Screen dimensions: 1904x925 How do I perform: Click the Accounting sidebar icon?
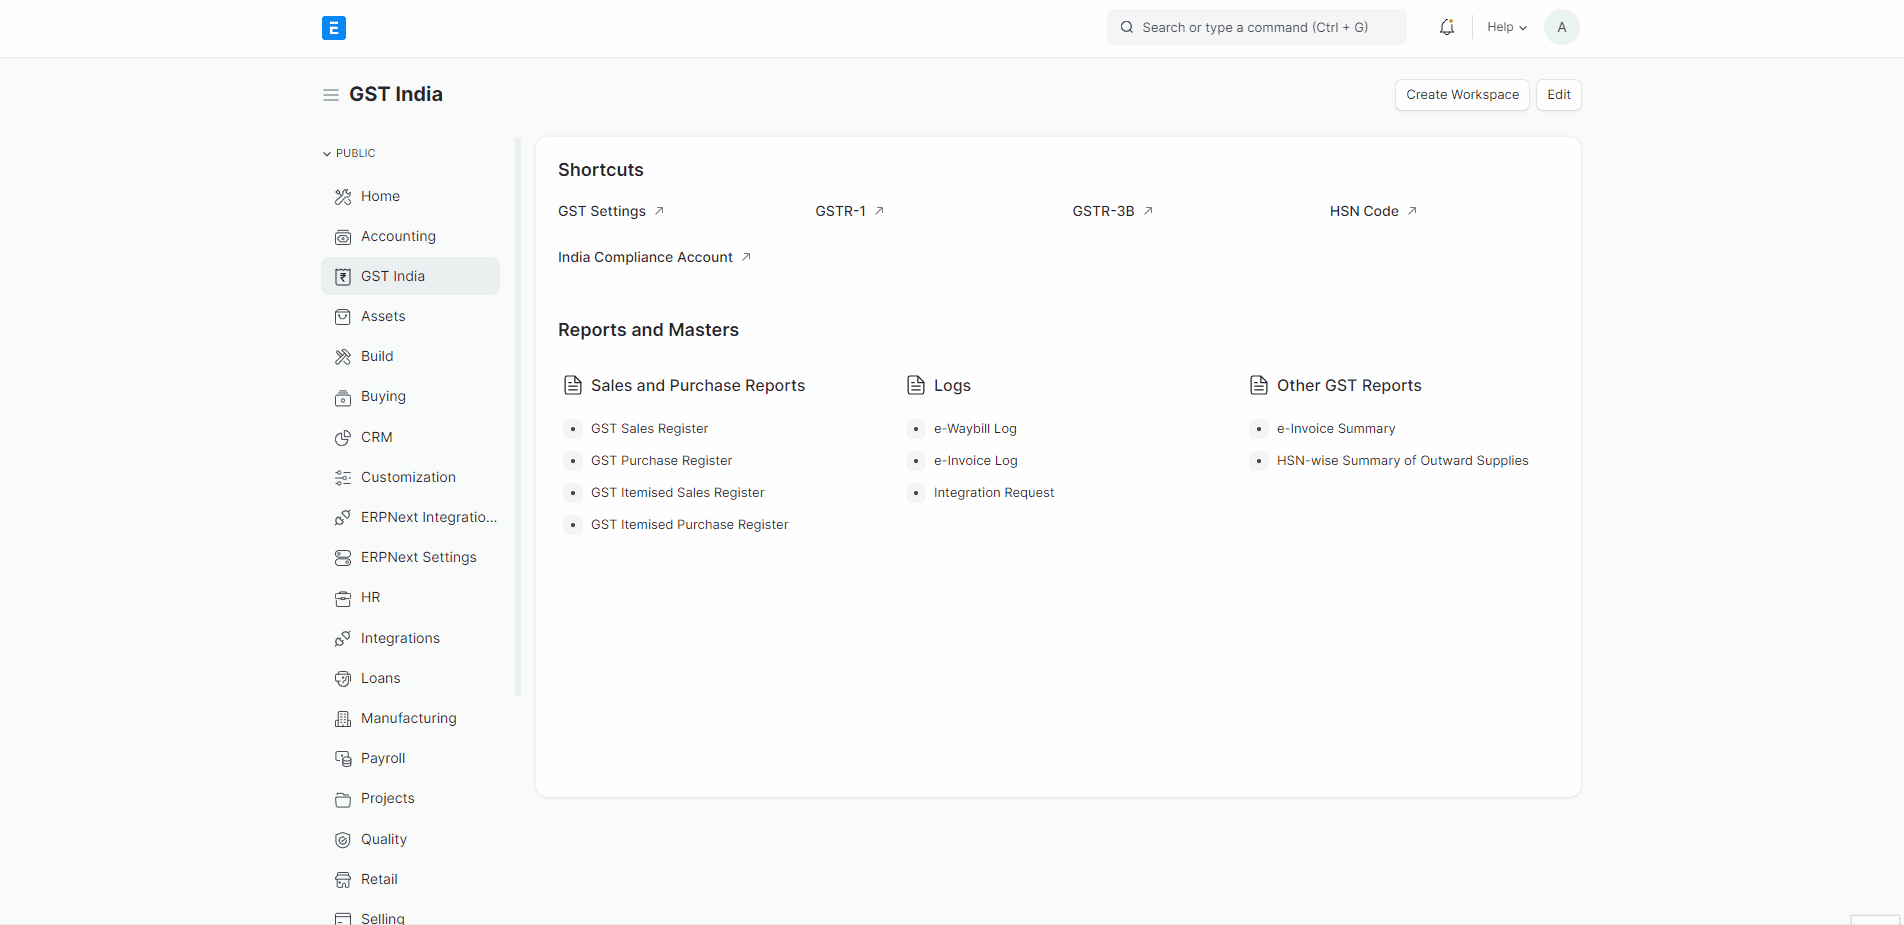point(343,237)
